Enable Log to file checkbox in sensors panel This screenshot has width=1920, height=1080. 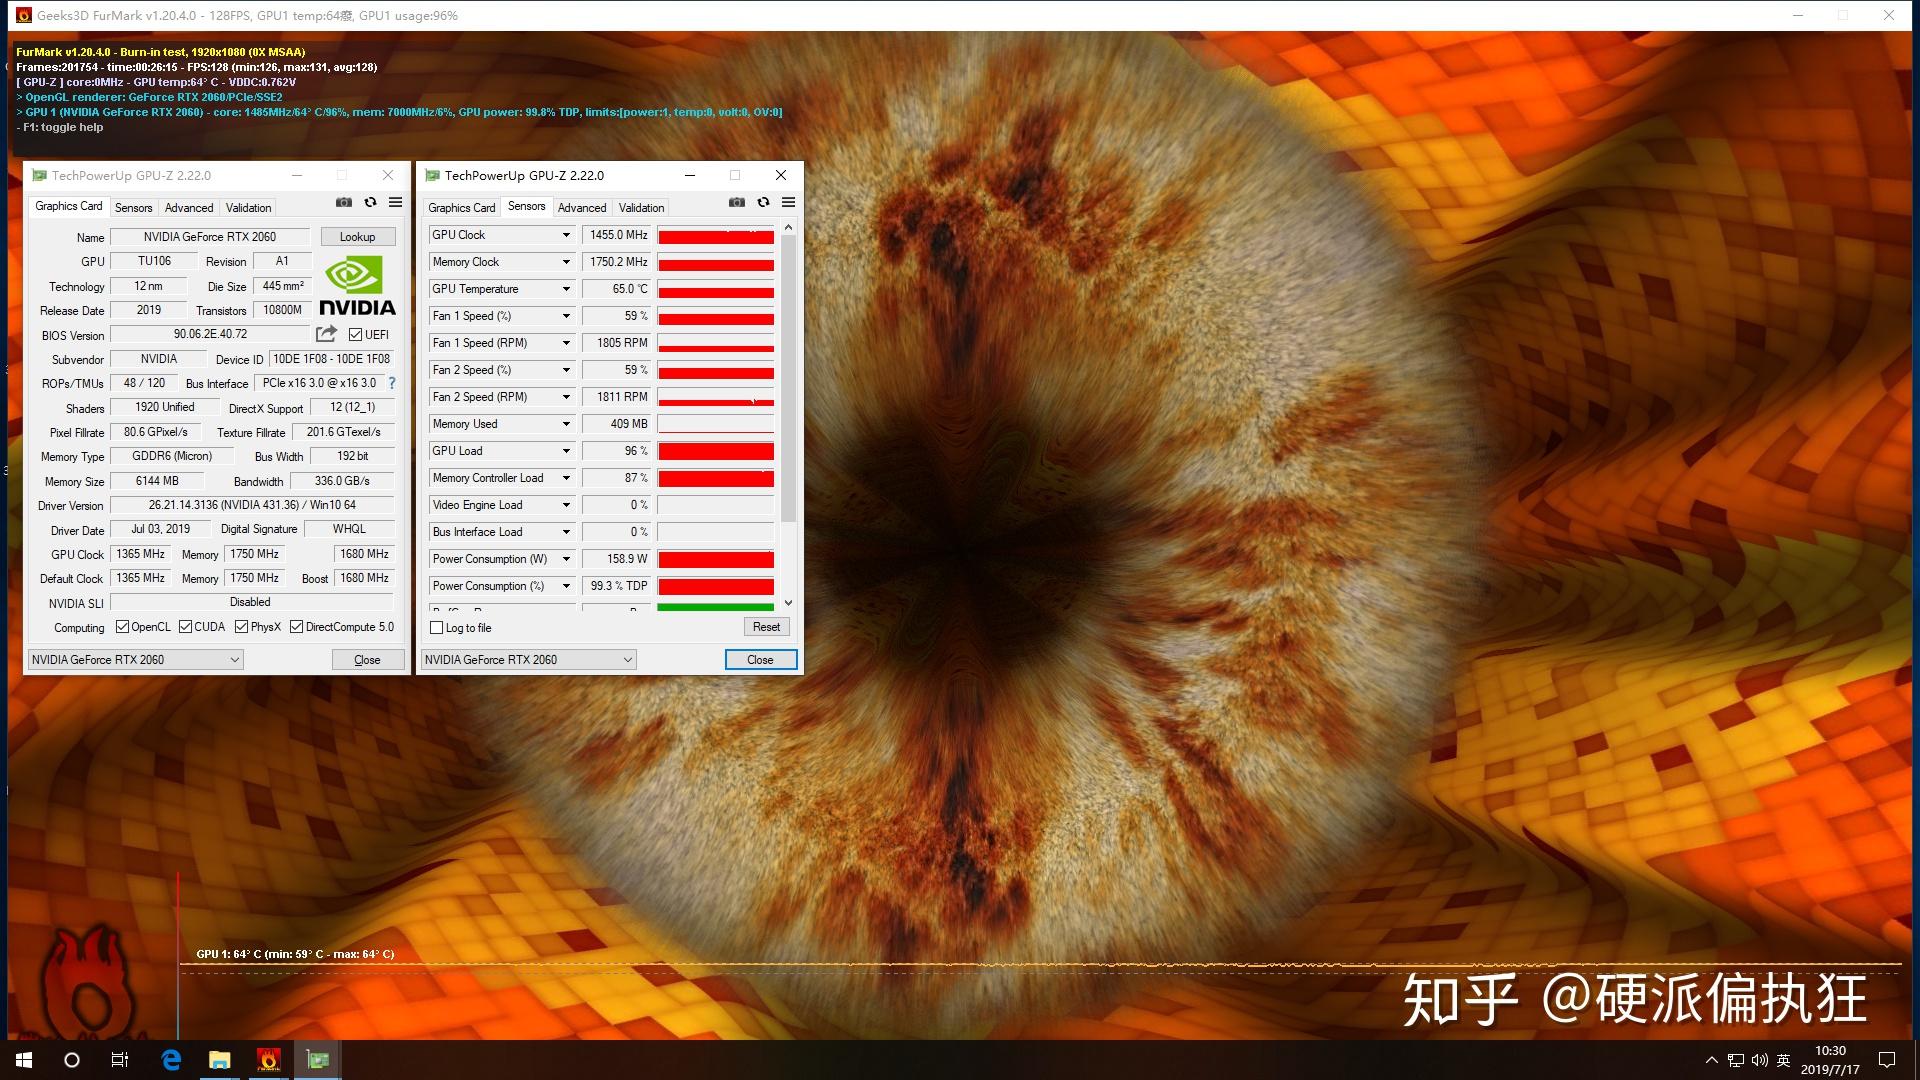[438, 626]
